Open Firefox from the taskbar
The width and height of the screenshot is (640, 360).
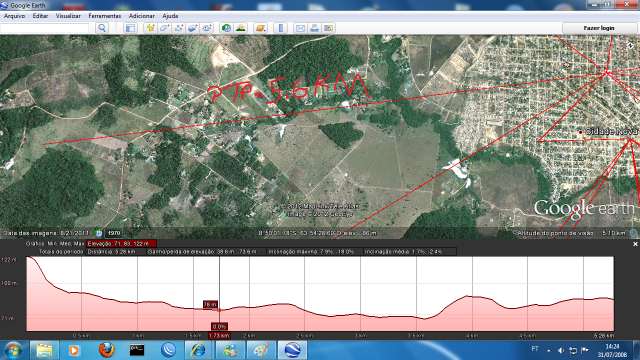pyautogui.click(x=106, y=350)
